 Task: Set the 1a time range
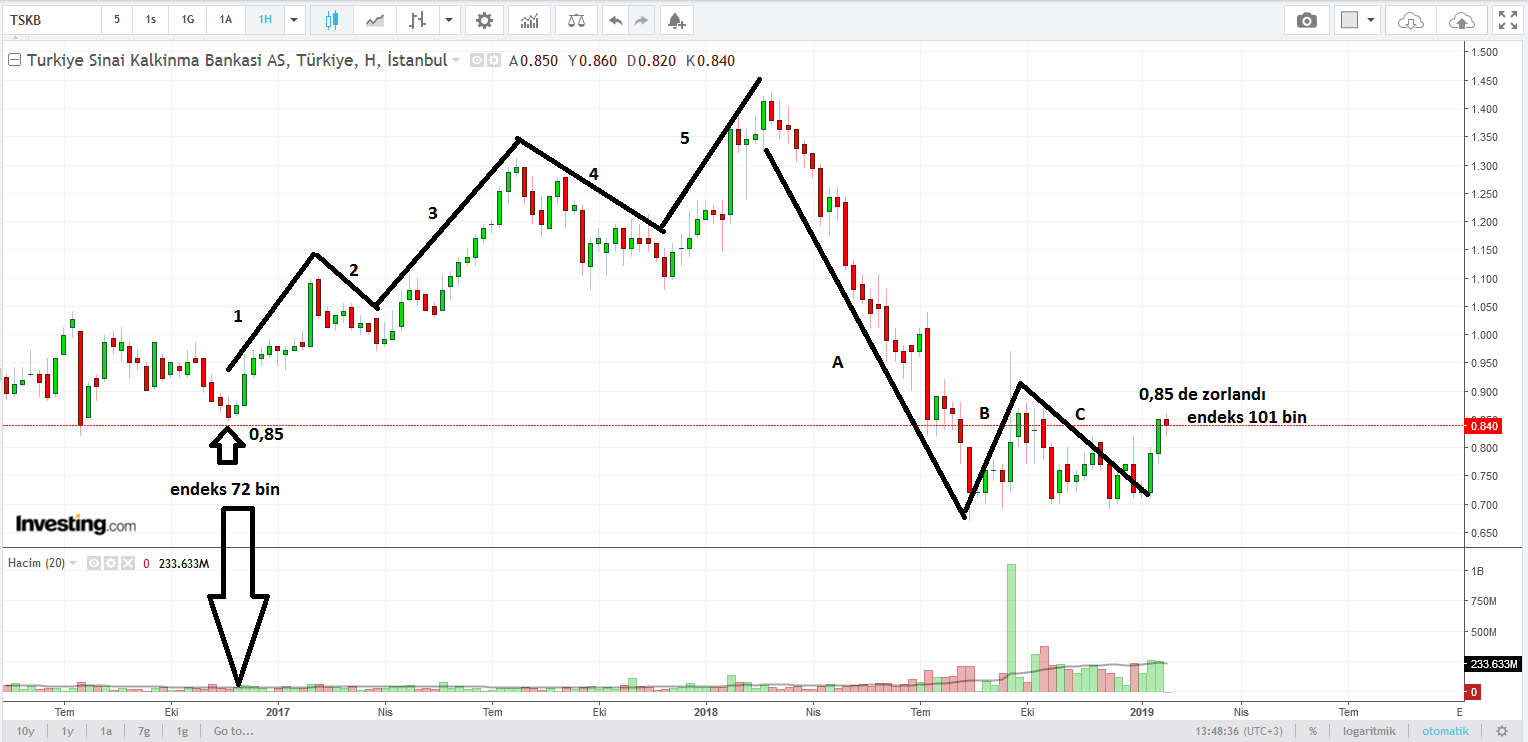[x=106, y=731]
